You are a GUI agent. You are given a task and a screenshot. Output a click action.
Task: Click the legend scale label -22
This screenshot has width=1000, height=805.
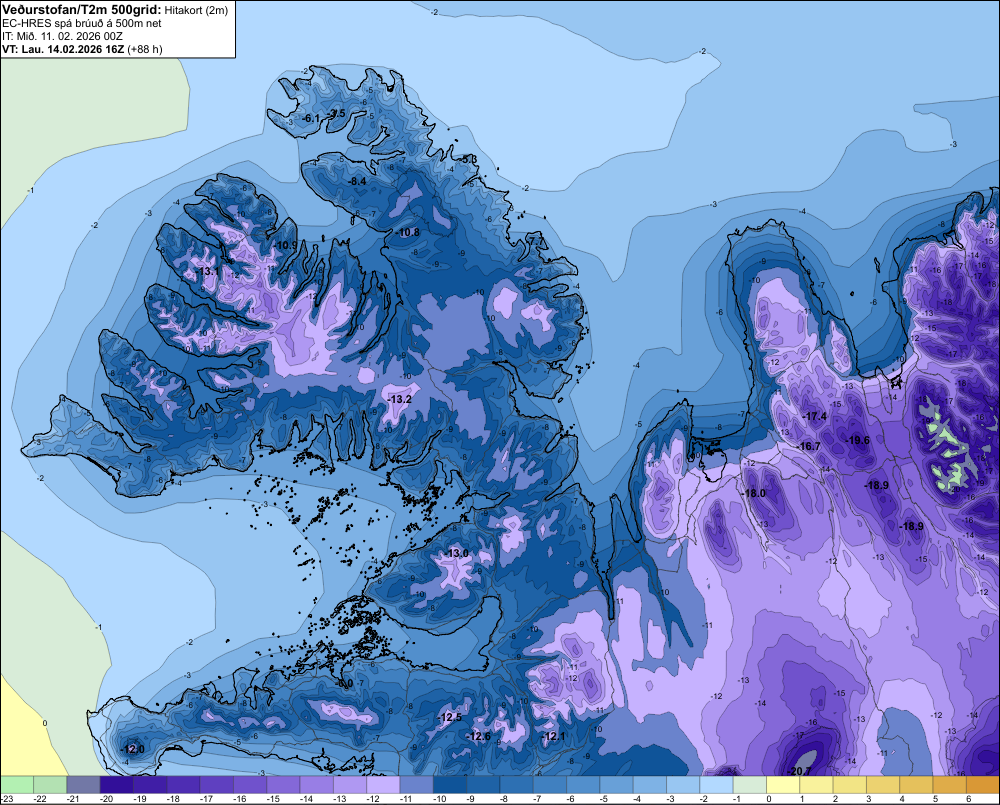40,799
